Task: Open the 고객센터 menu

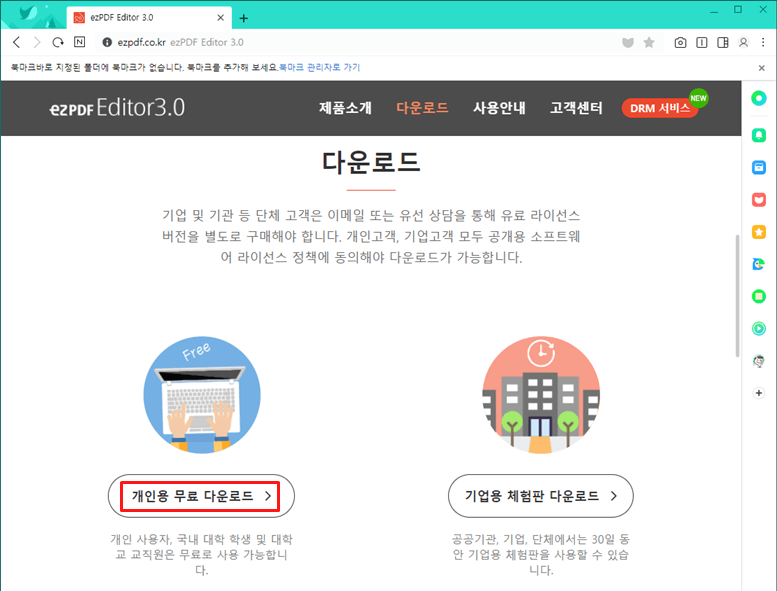Action: tap(576, 108)
